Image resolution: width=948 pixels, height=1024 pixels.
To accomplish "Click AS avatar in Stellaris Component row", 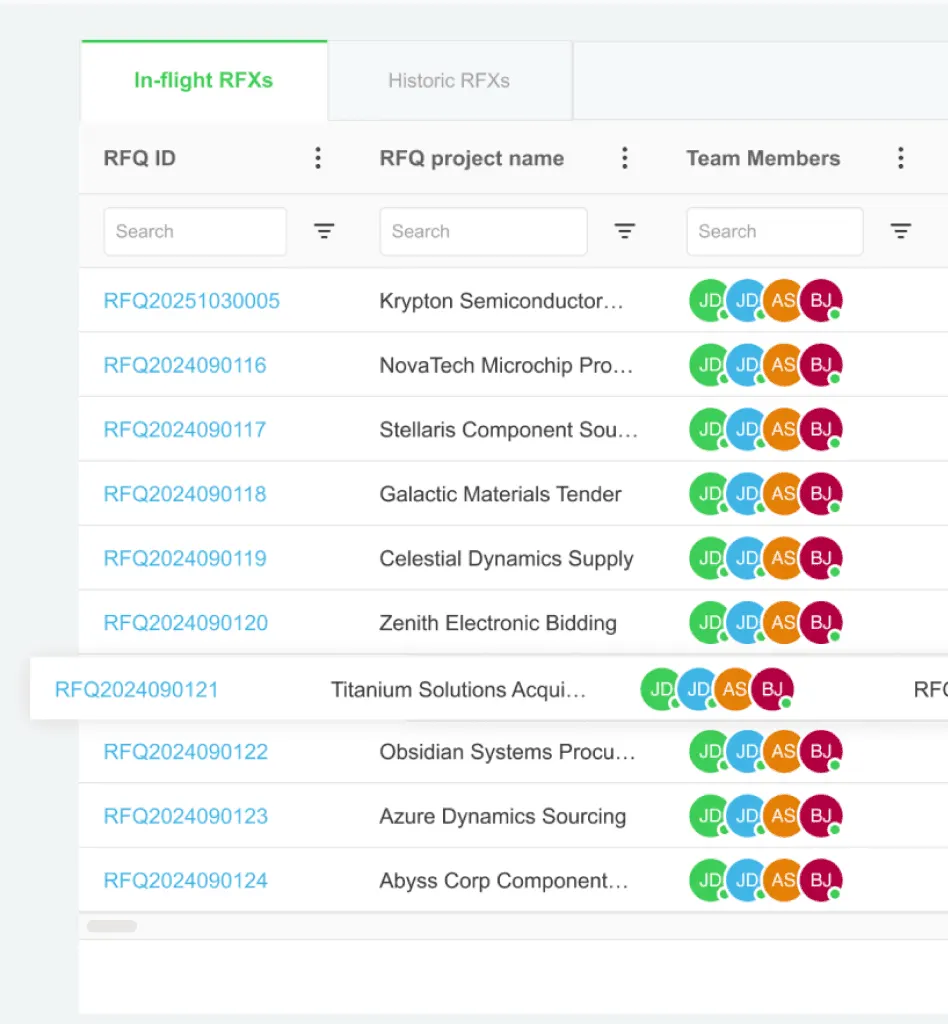I will click(783, 429).
